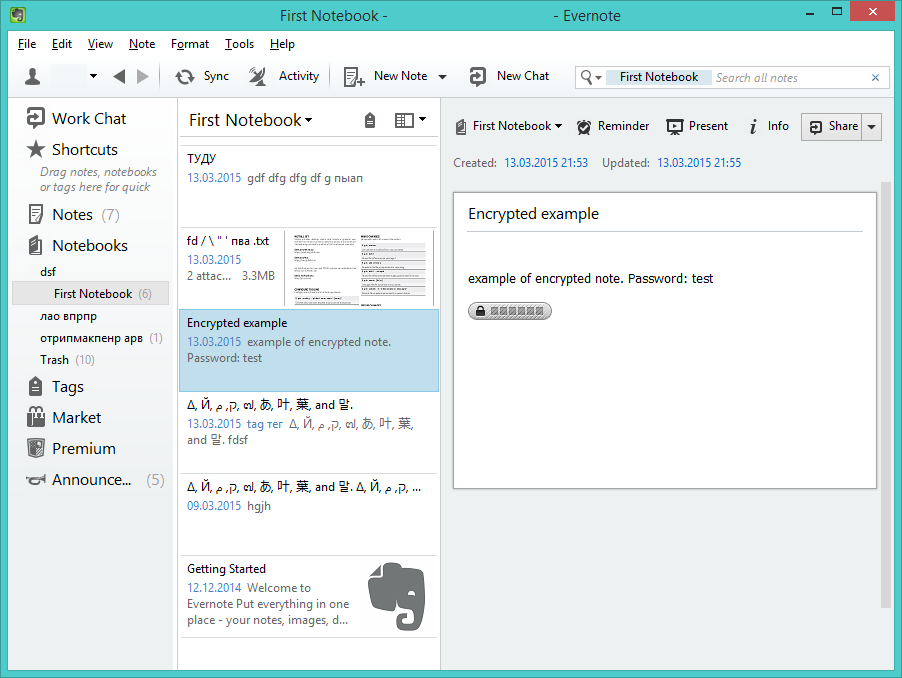
Task: Set a Reminder for this note
Action: (613, 126)
